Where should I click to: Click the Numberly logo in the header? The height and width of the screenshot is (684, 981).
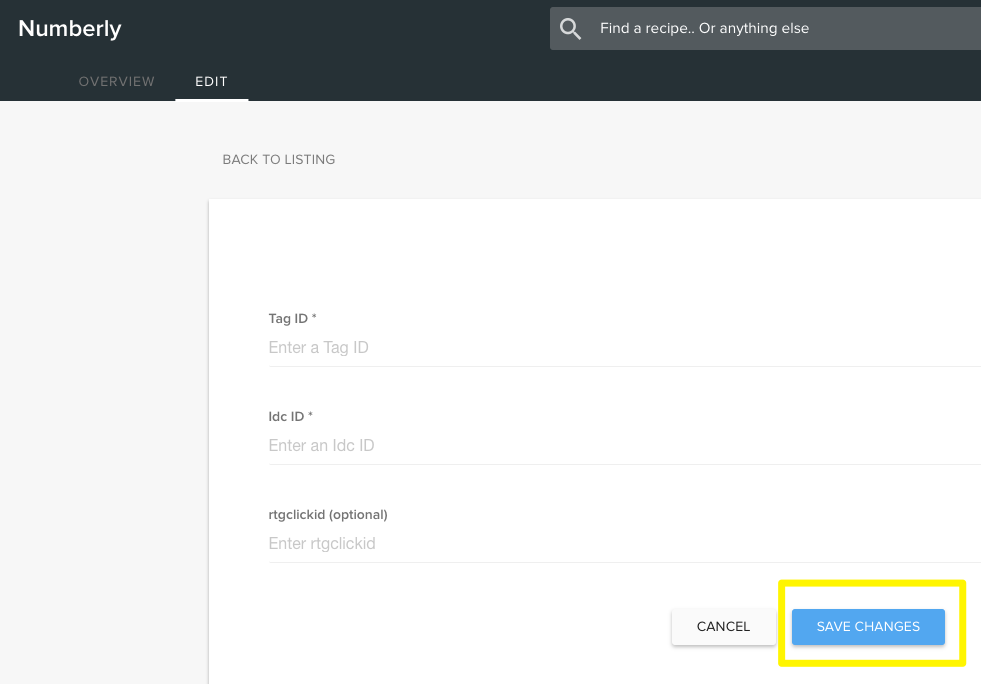click(x=69, y=28)
